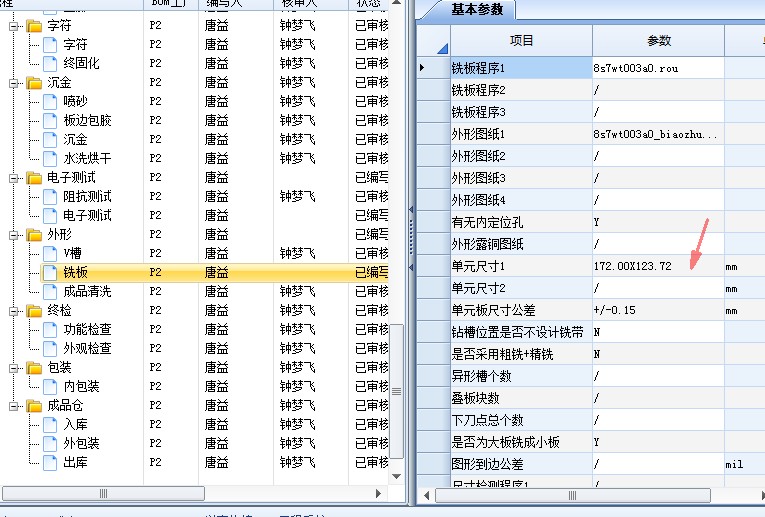Collapse the 终检 folder node
The height and width of the screenshot is (517, 765).
pyautogui.click(x=14, y=311)
